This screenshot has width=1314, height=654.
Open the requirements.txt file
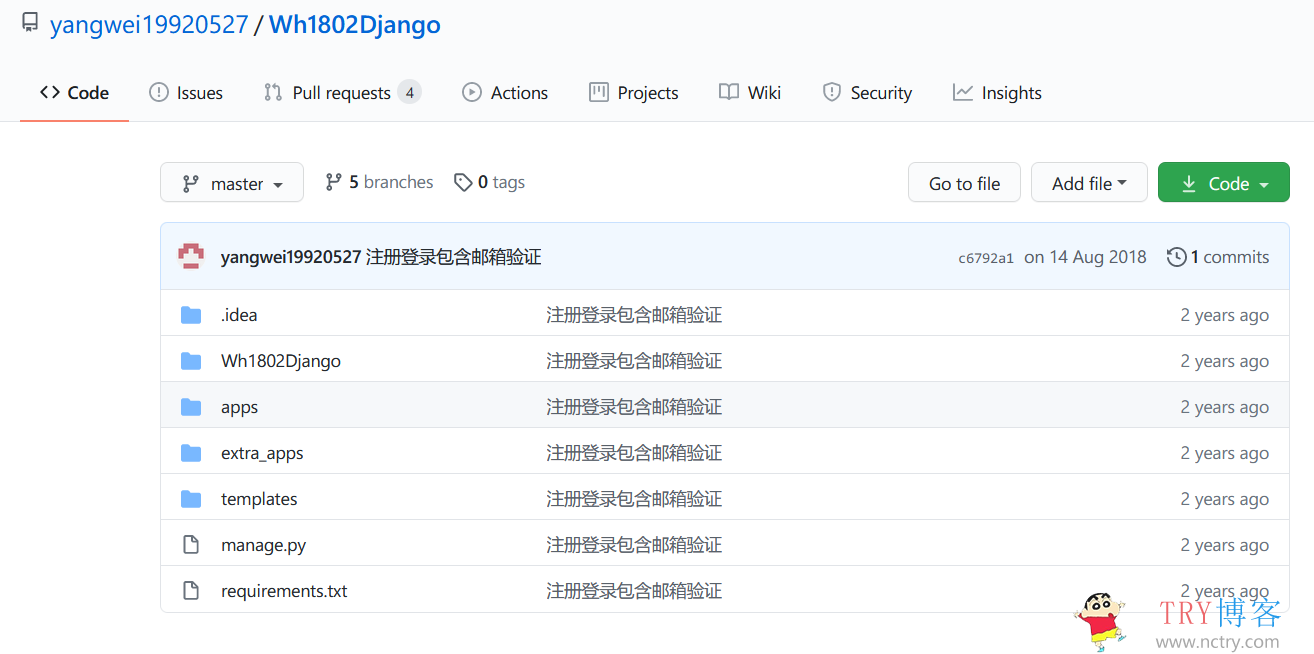[284, 591]
